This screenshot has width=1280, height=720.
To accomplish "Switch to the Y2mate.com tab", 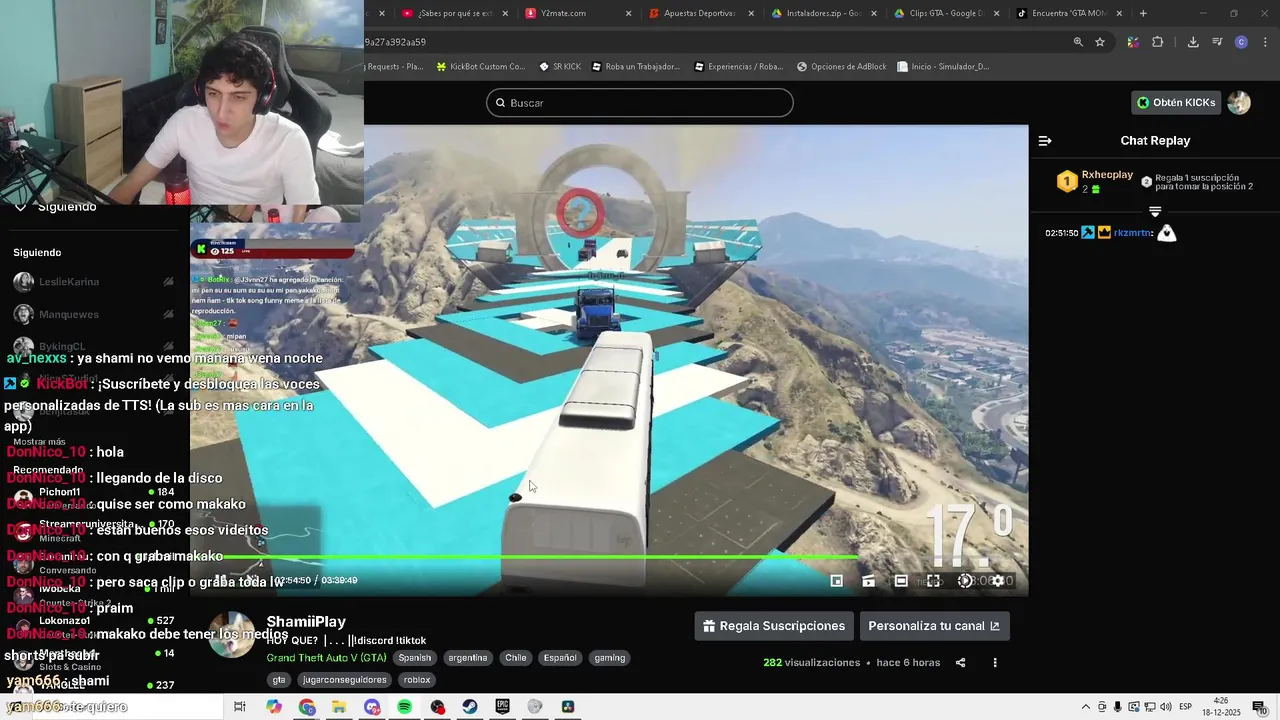I will [x=576, y=13].
